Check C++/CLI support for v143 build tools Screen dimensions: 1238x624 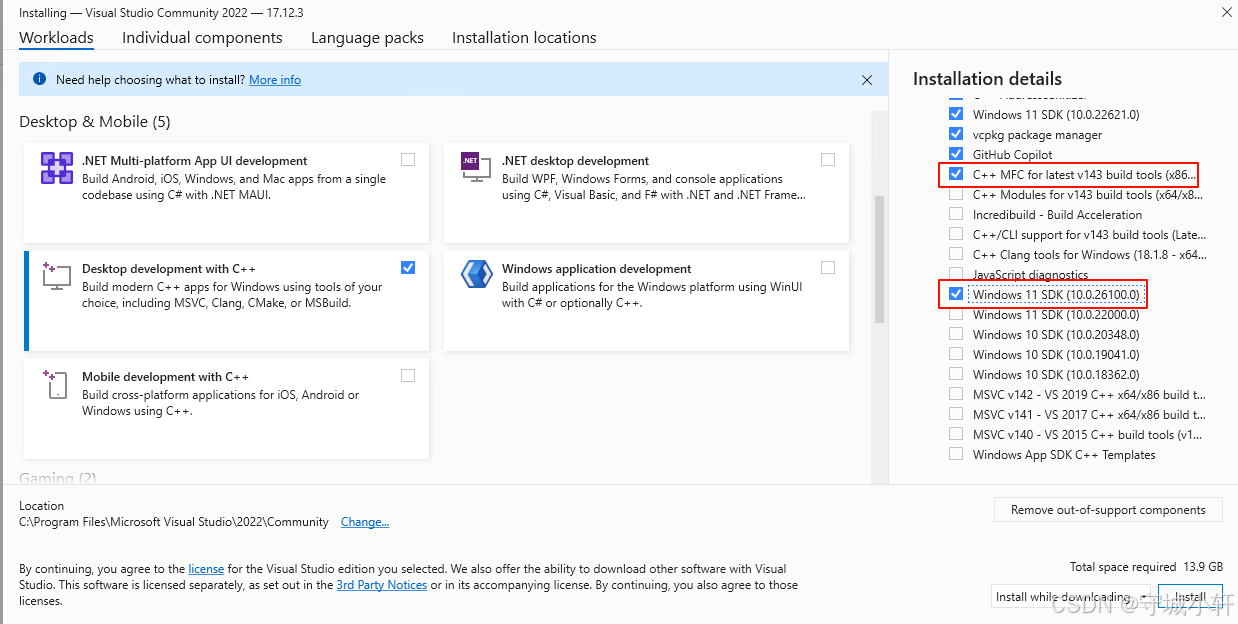(956, 234)
